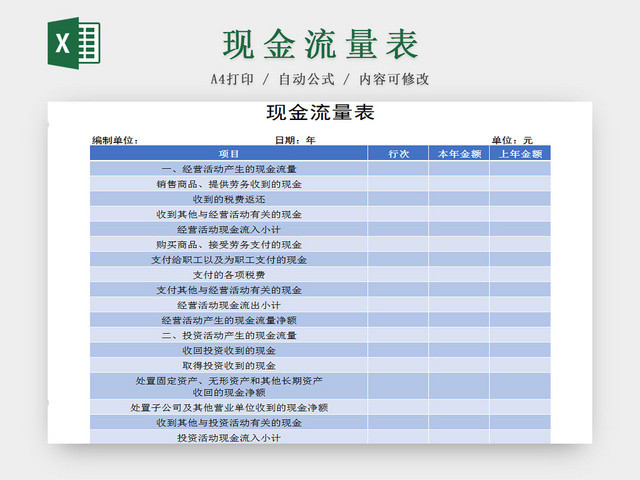Select the 支付的各项税费 cell
Viewport: 640px width, 480px height.
click(229, 275)
